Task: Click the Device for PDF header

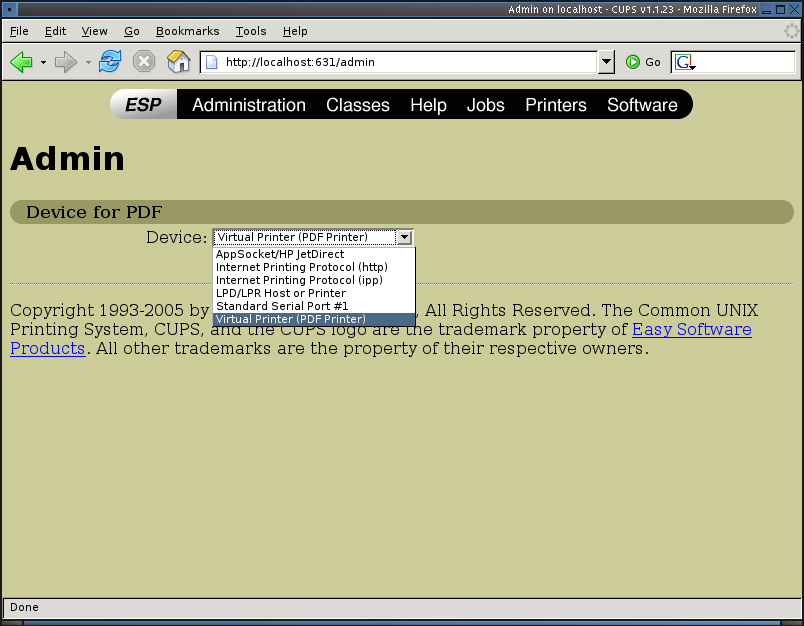Action: 94,212
